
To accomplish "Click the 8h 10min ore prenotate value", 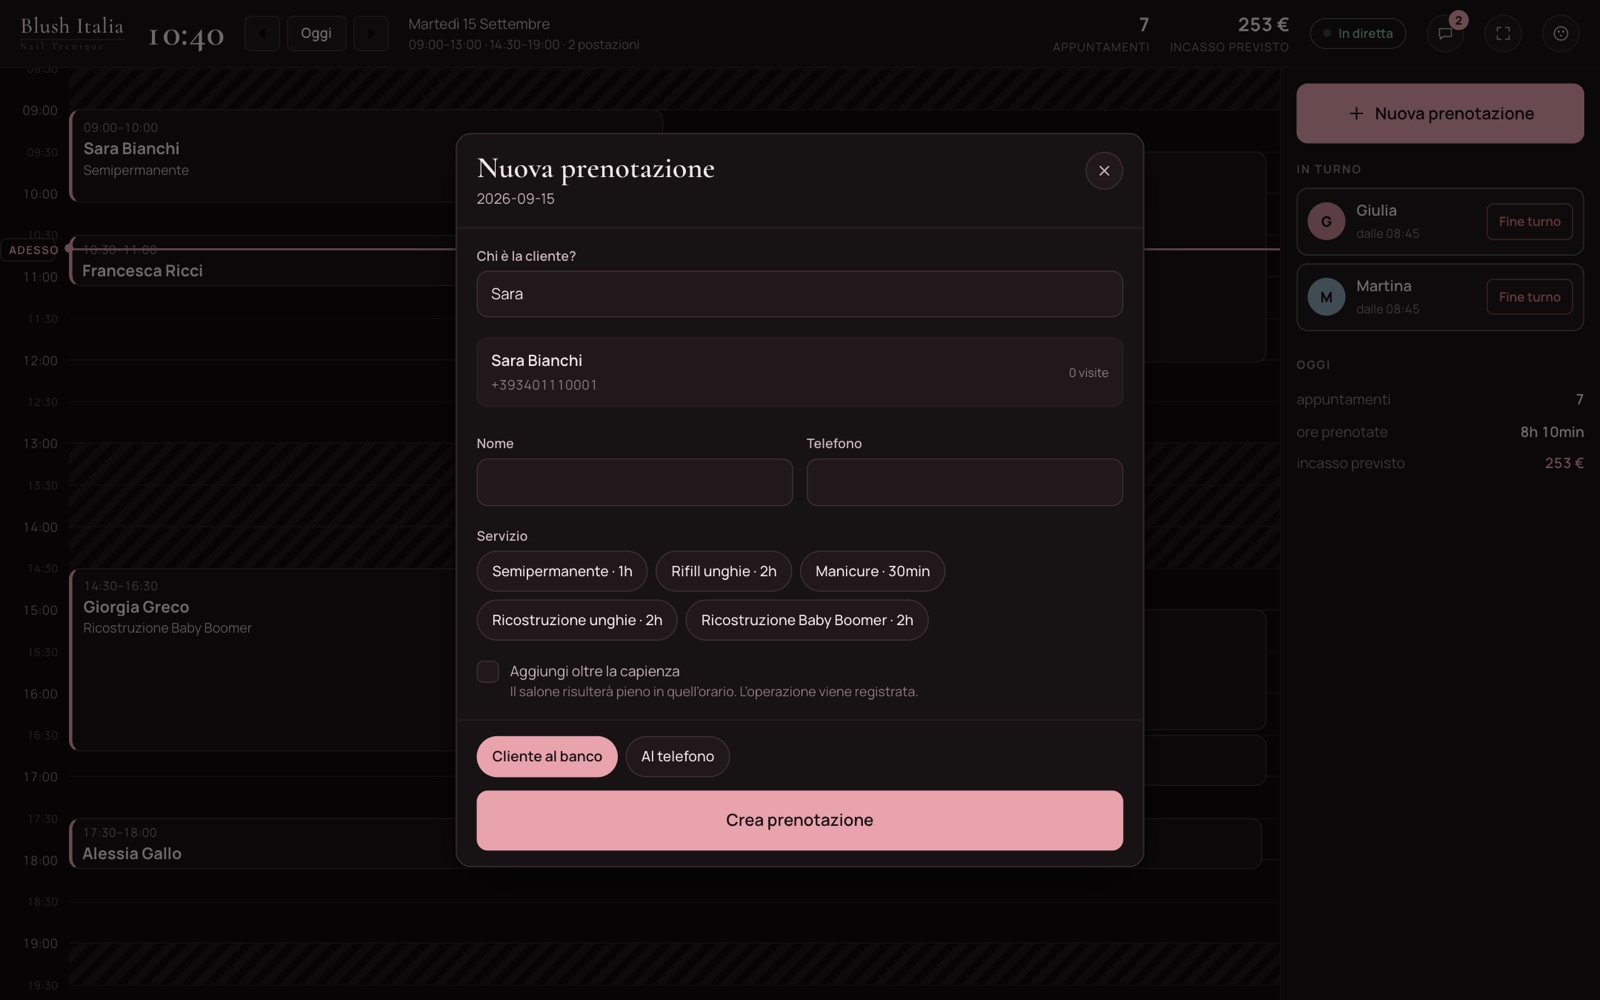I will [1552, 432].
